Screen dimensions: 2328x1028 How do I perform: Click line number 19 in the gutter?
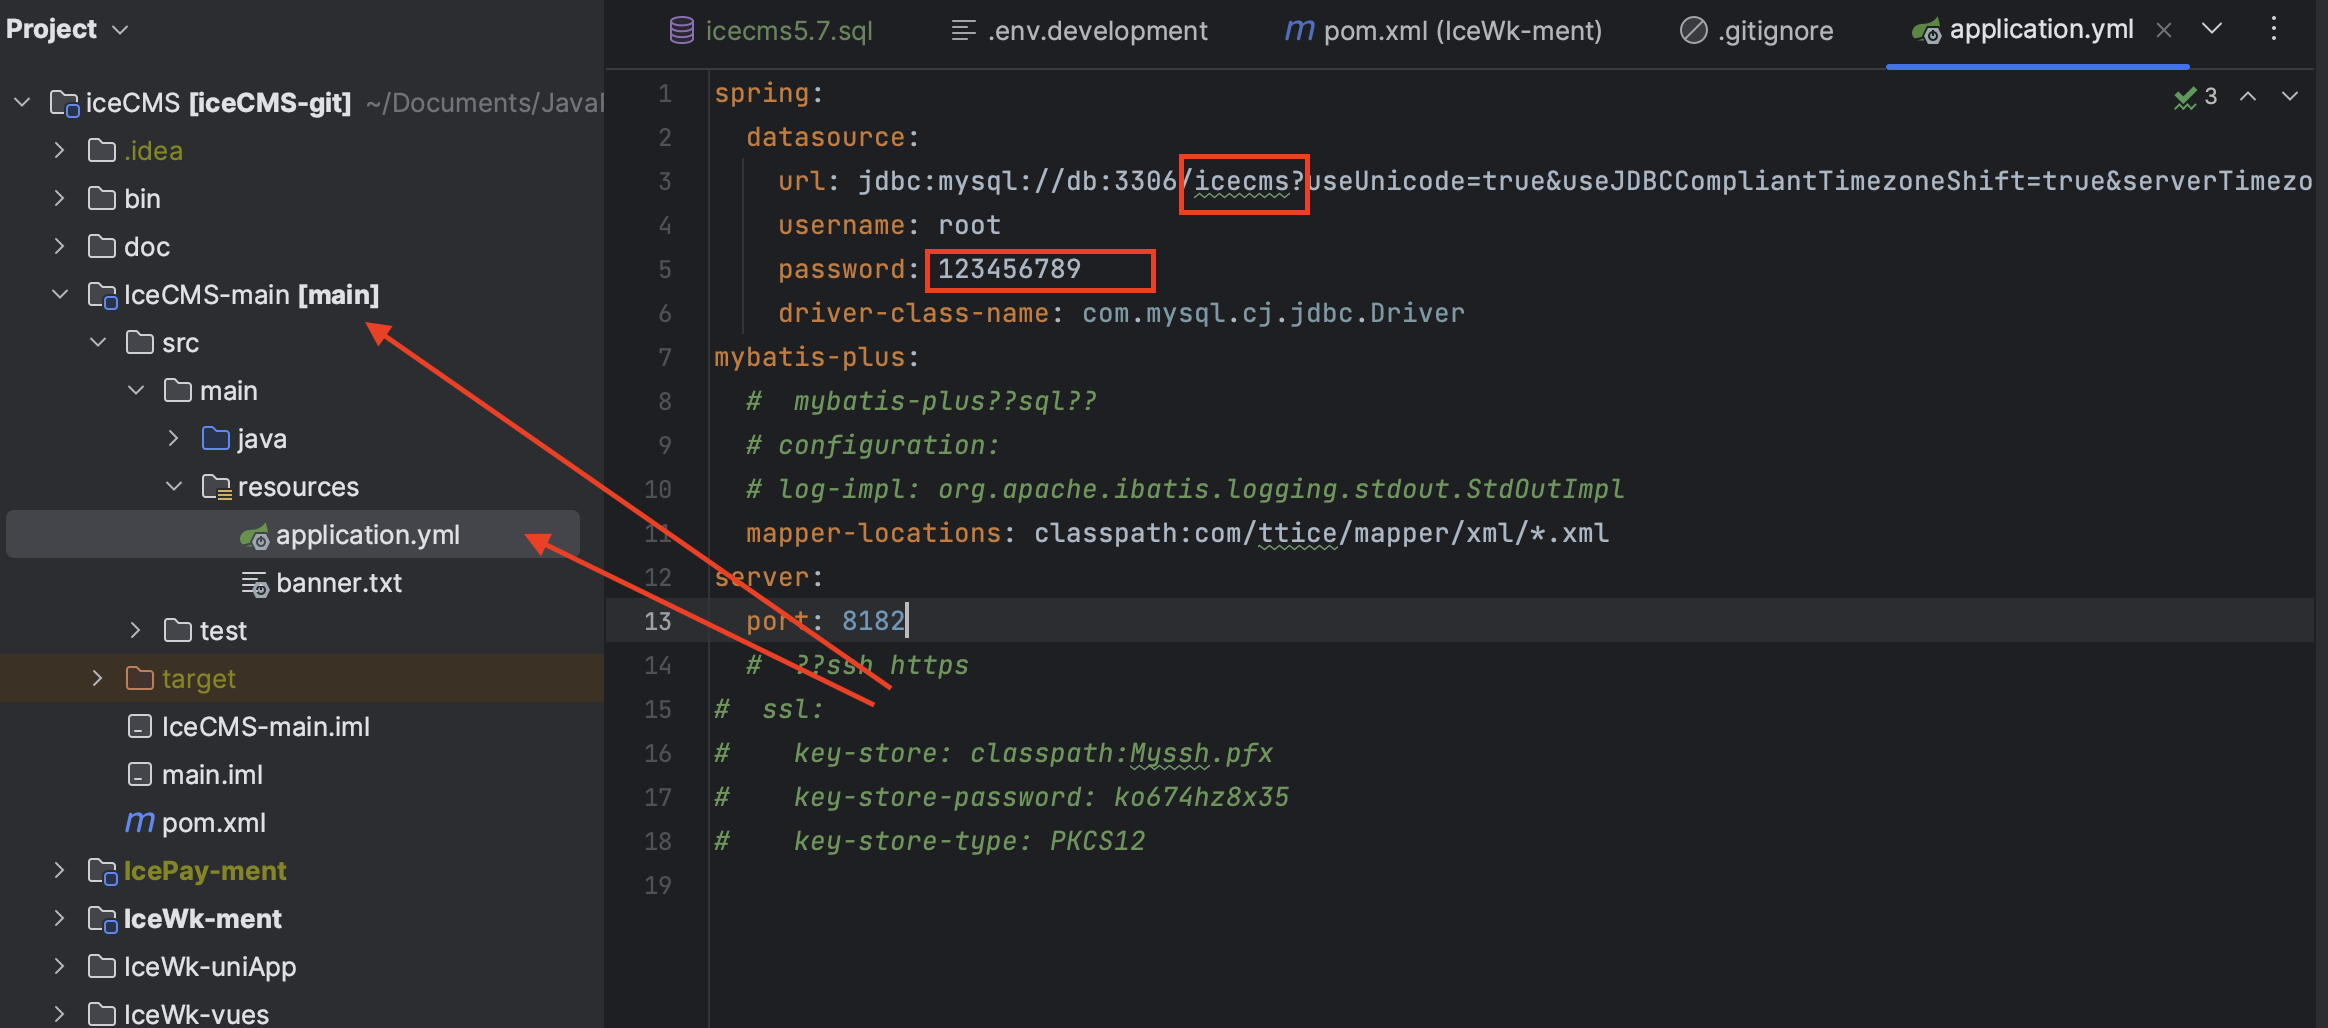(x=658, y=885)
